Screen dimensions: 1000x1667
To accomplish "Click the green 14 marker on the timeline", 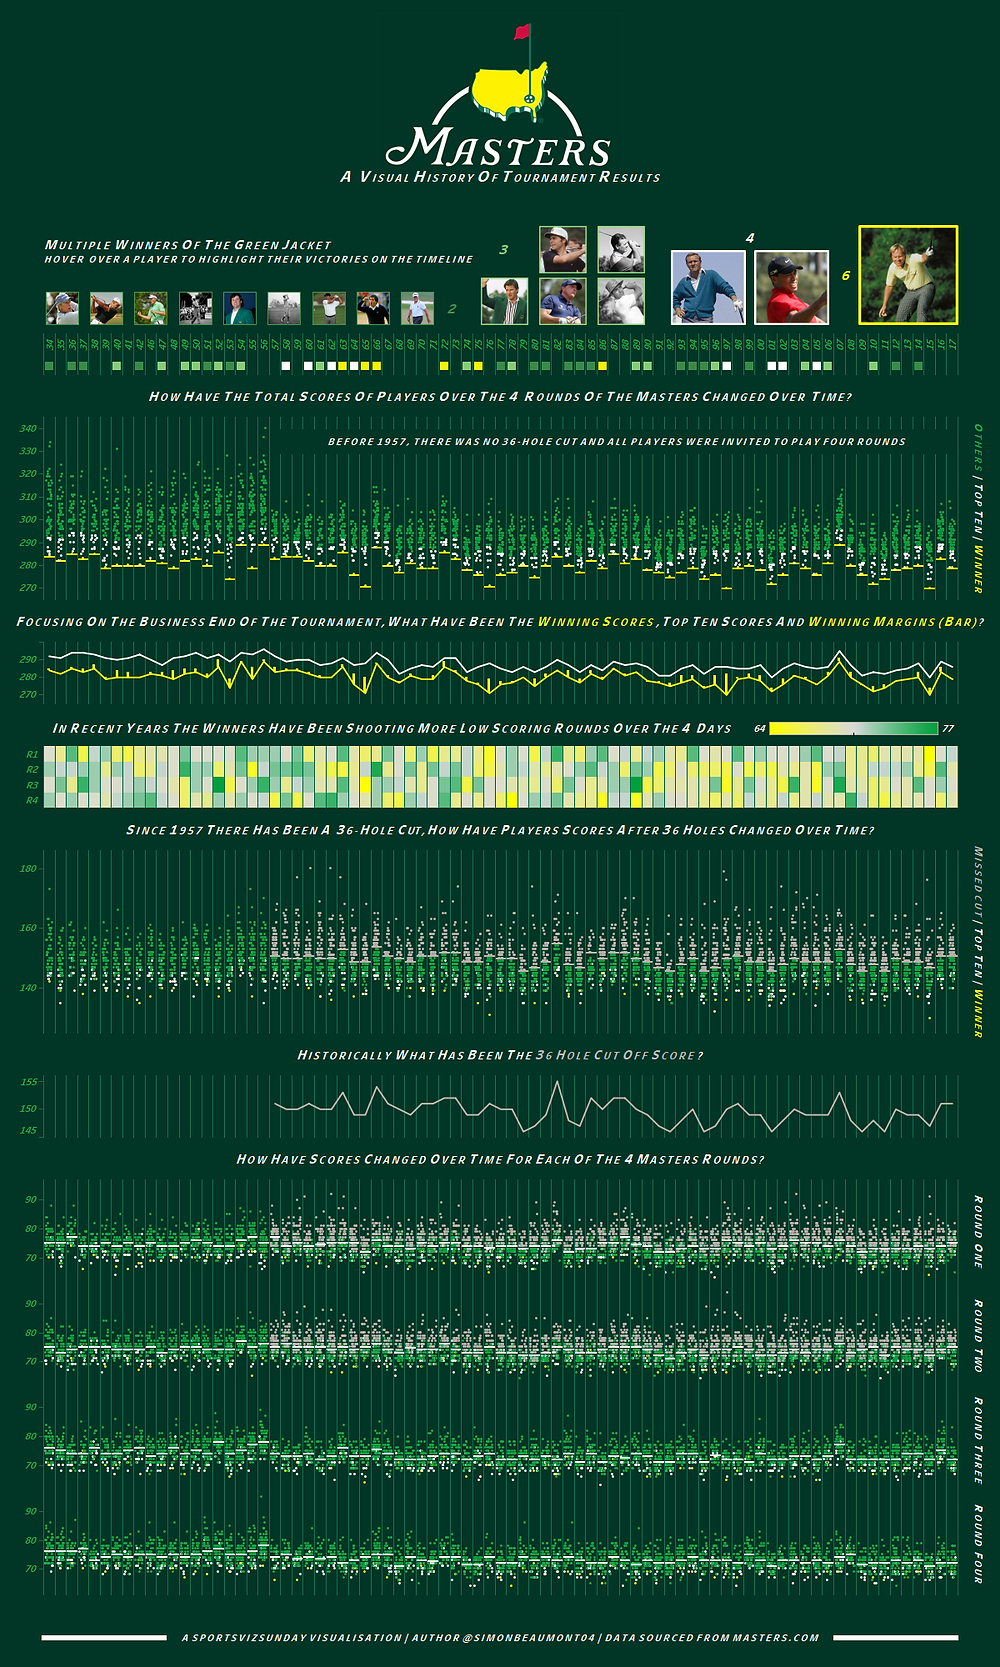I will coord(918,366).
